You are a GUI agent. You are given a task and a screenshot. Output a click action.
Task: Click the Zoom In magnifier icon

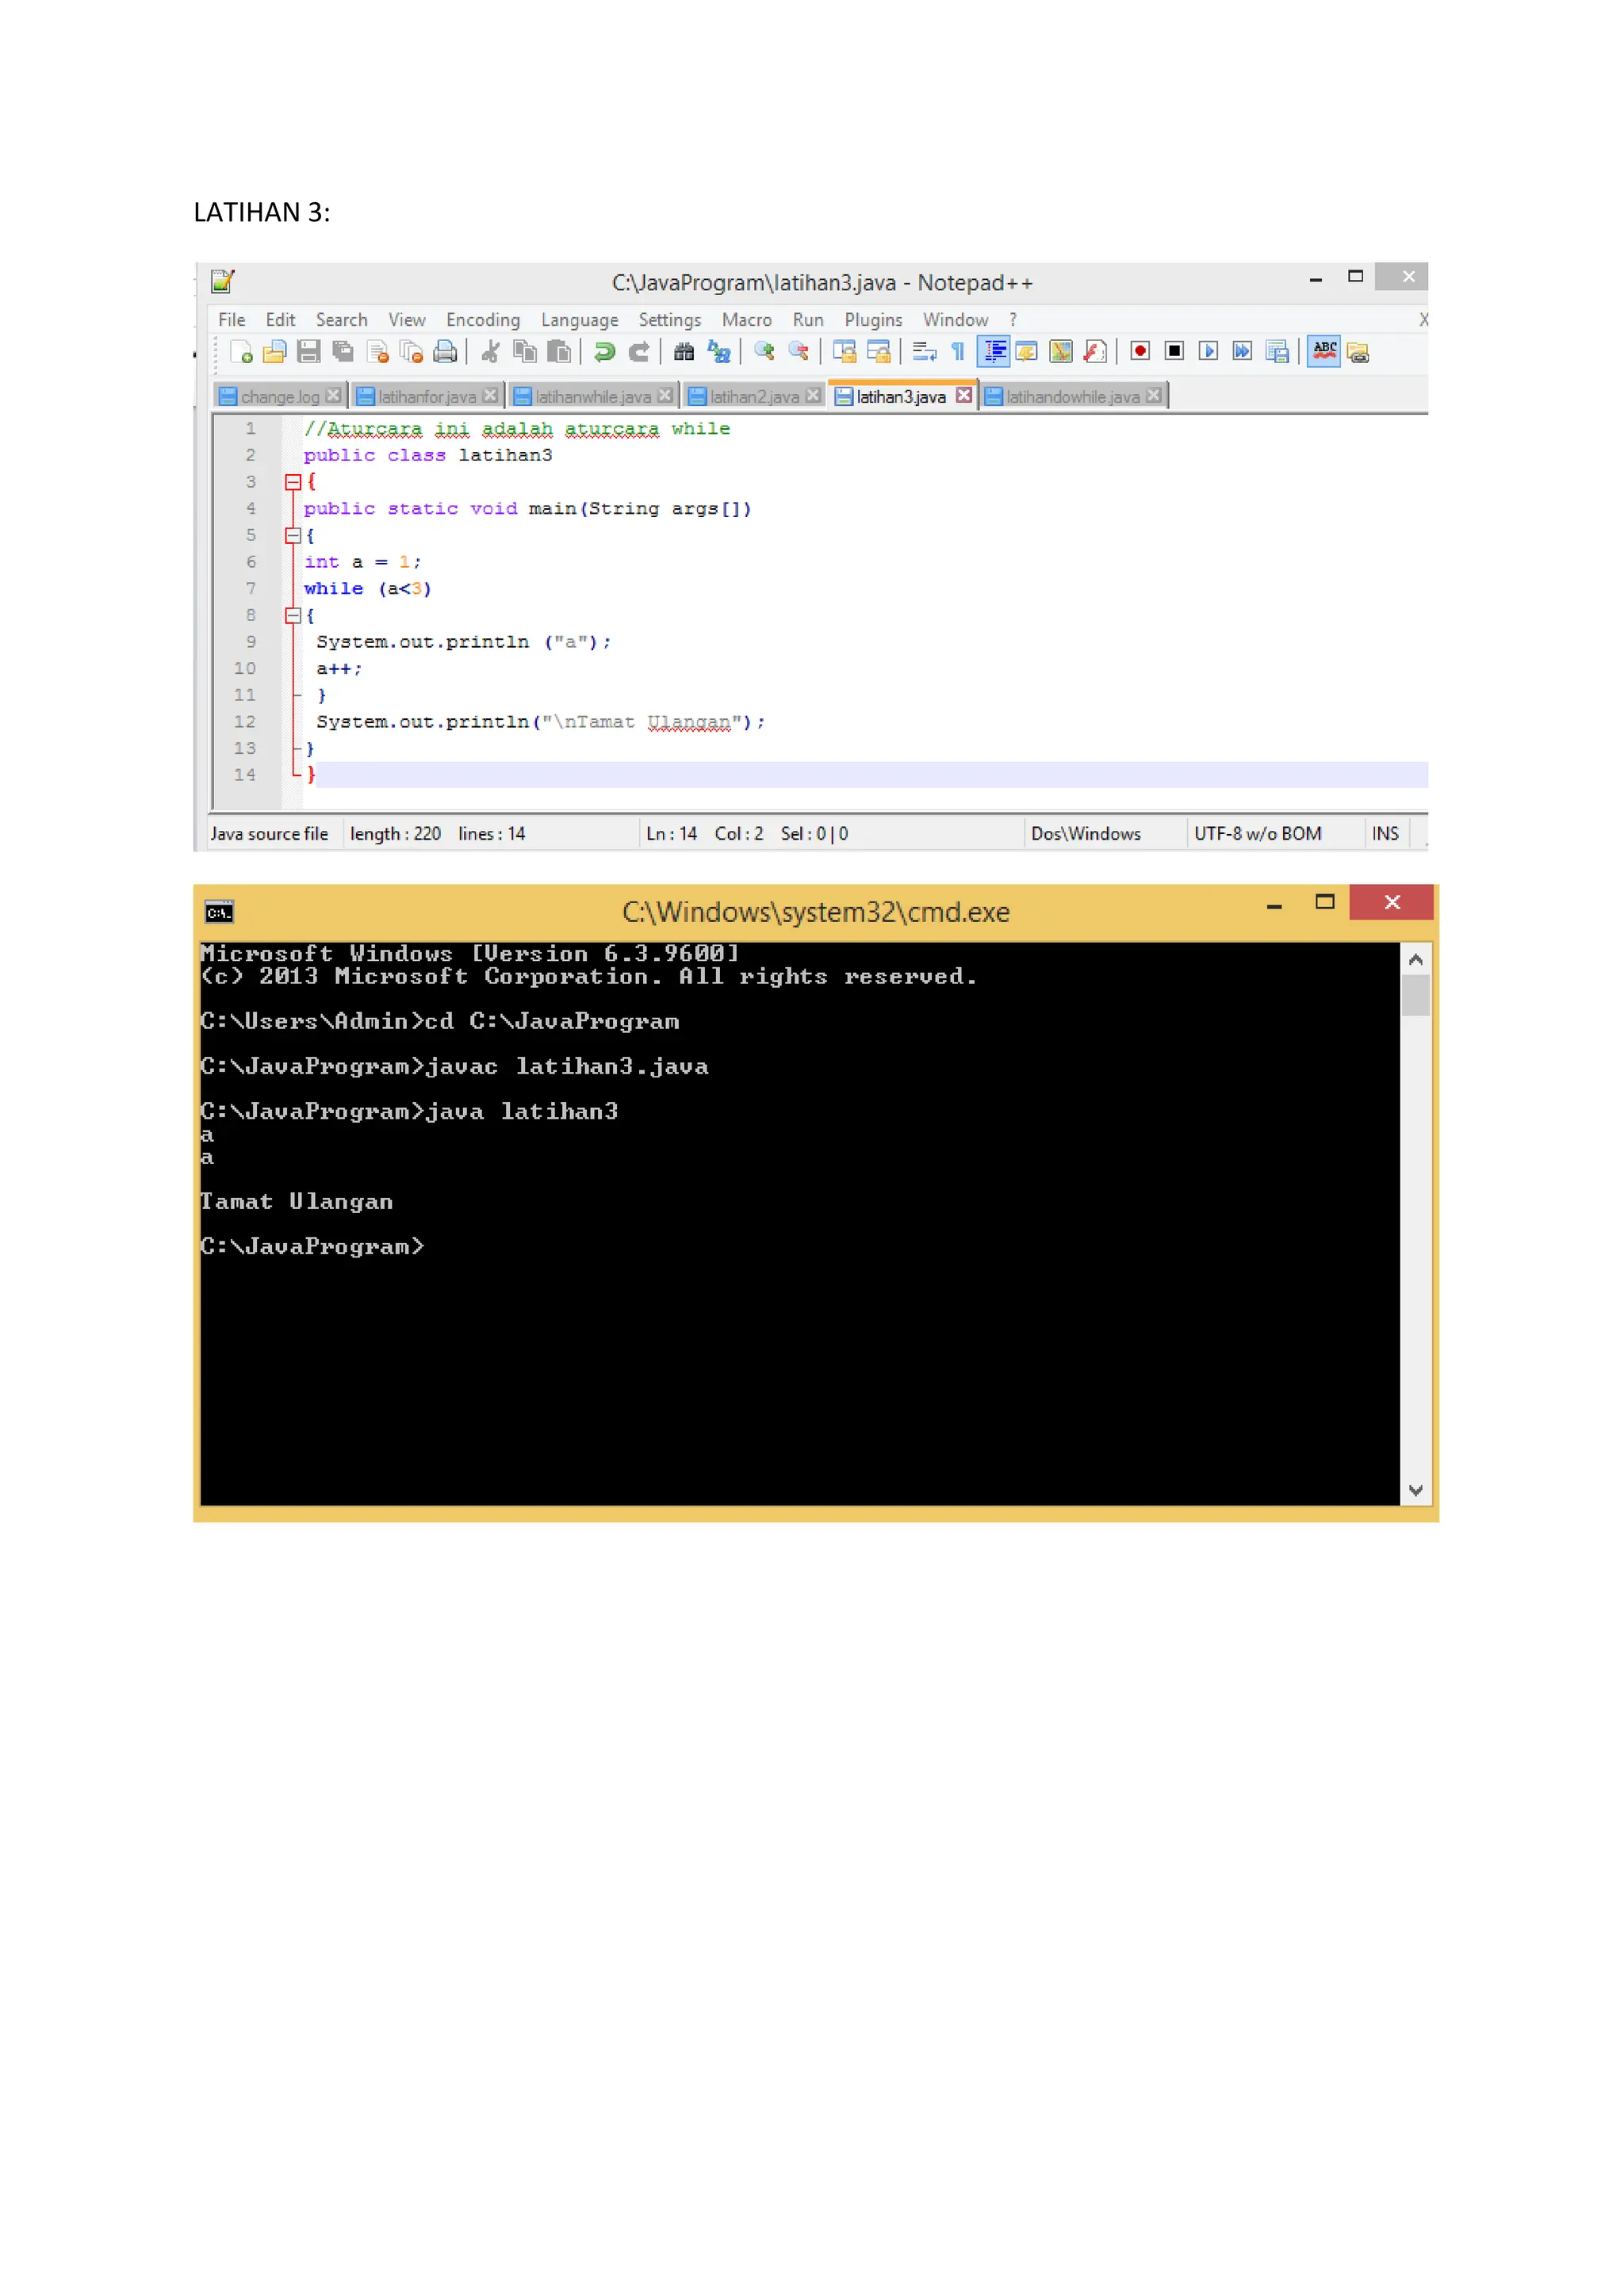pyautogui.click(x=764, y=352)
